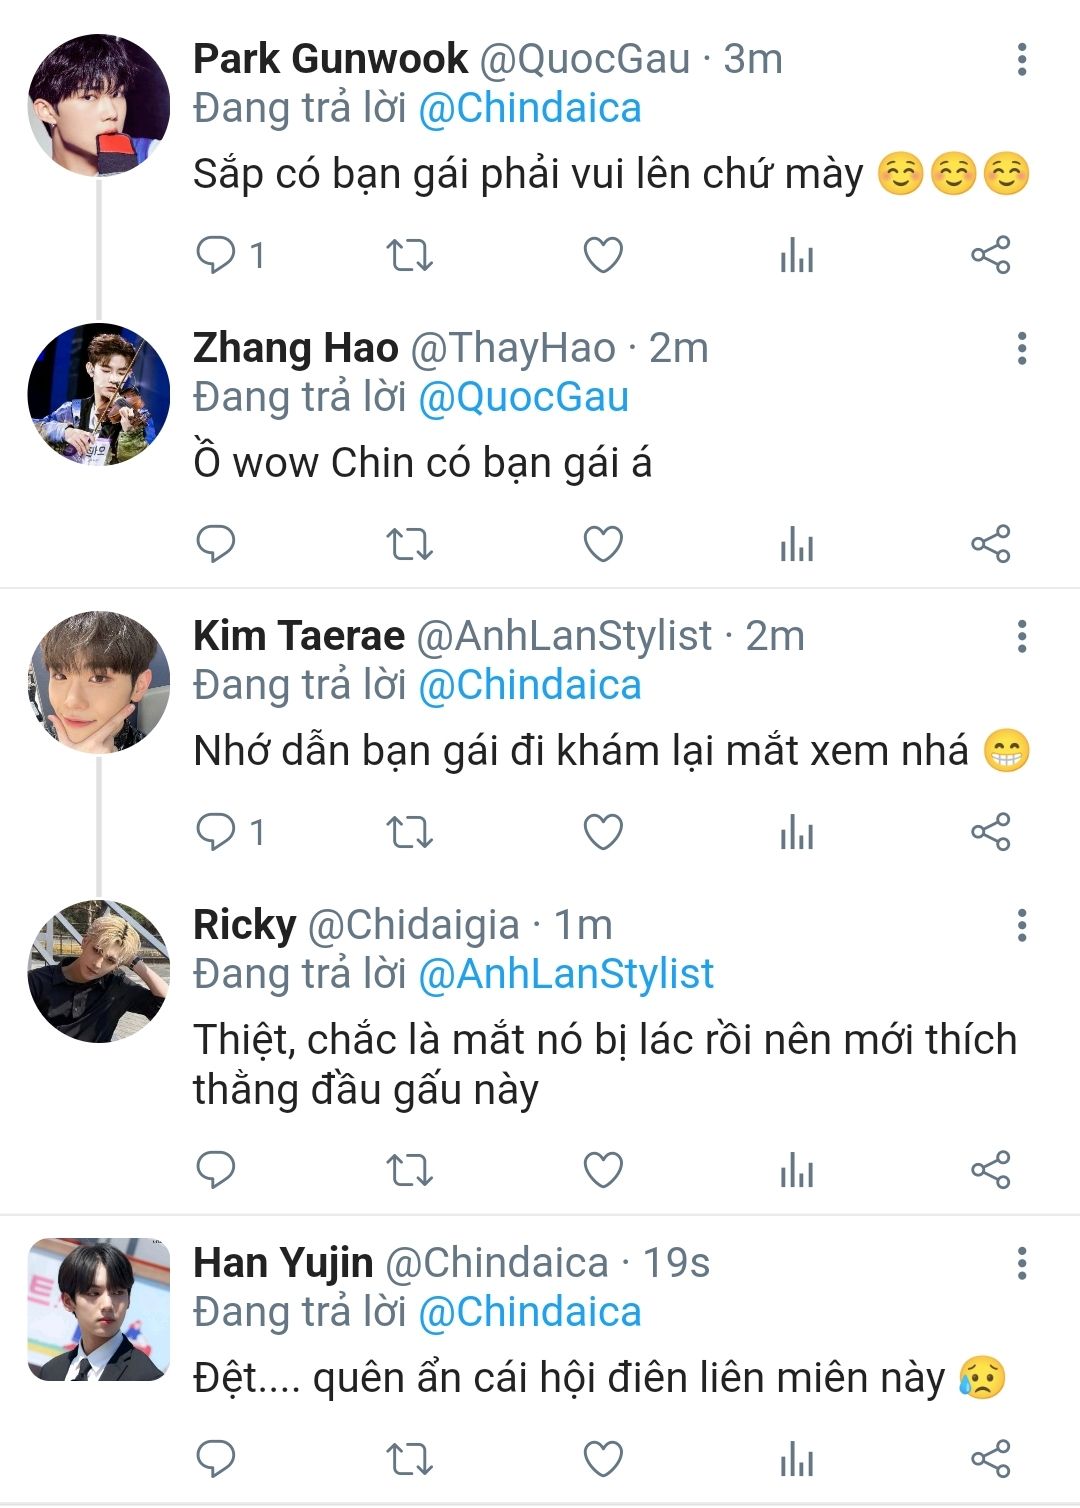Open the @AnhLanStylist mention in Ricky's reply
Image resolution: width=1080 pixels, height=1508 pixels.
(x=566, y=974)
